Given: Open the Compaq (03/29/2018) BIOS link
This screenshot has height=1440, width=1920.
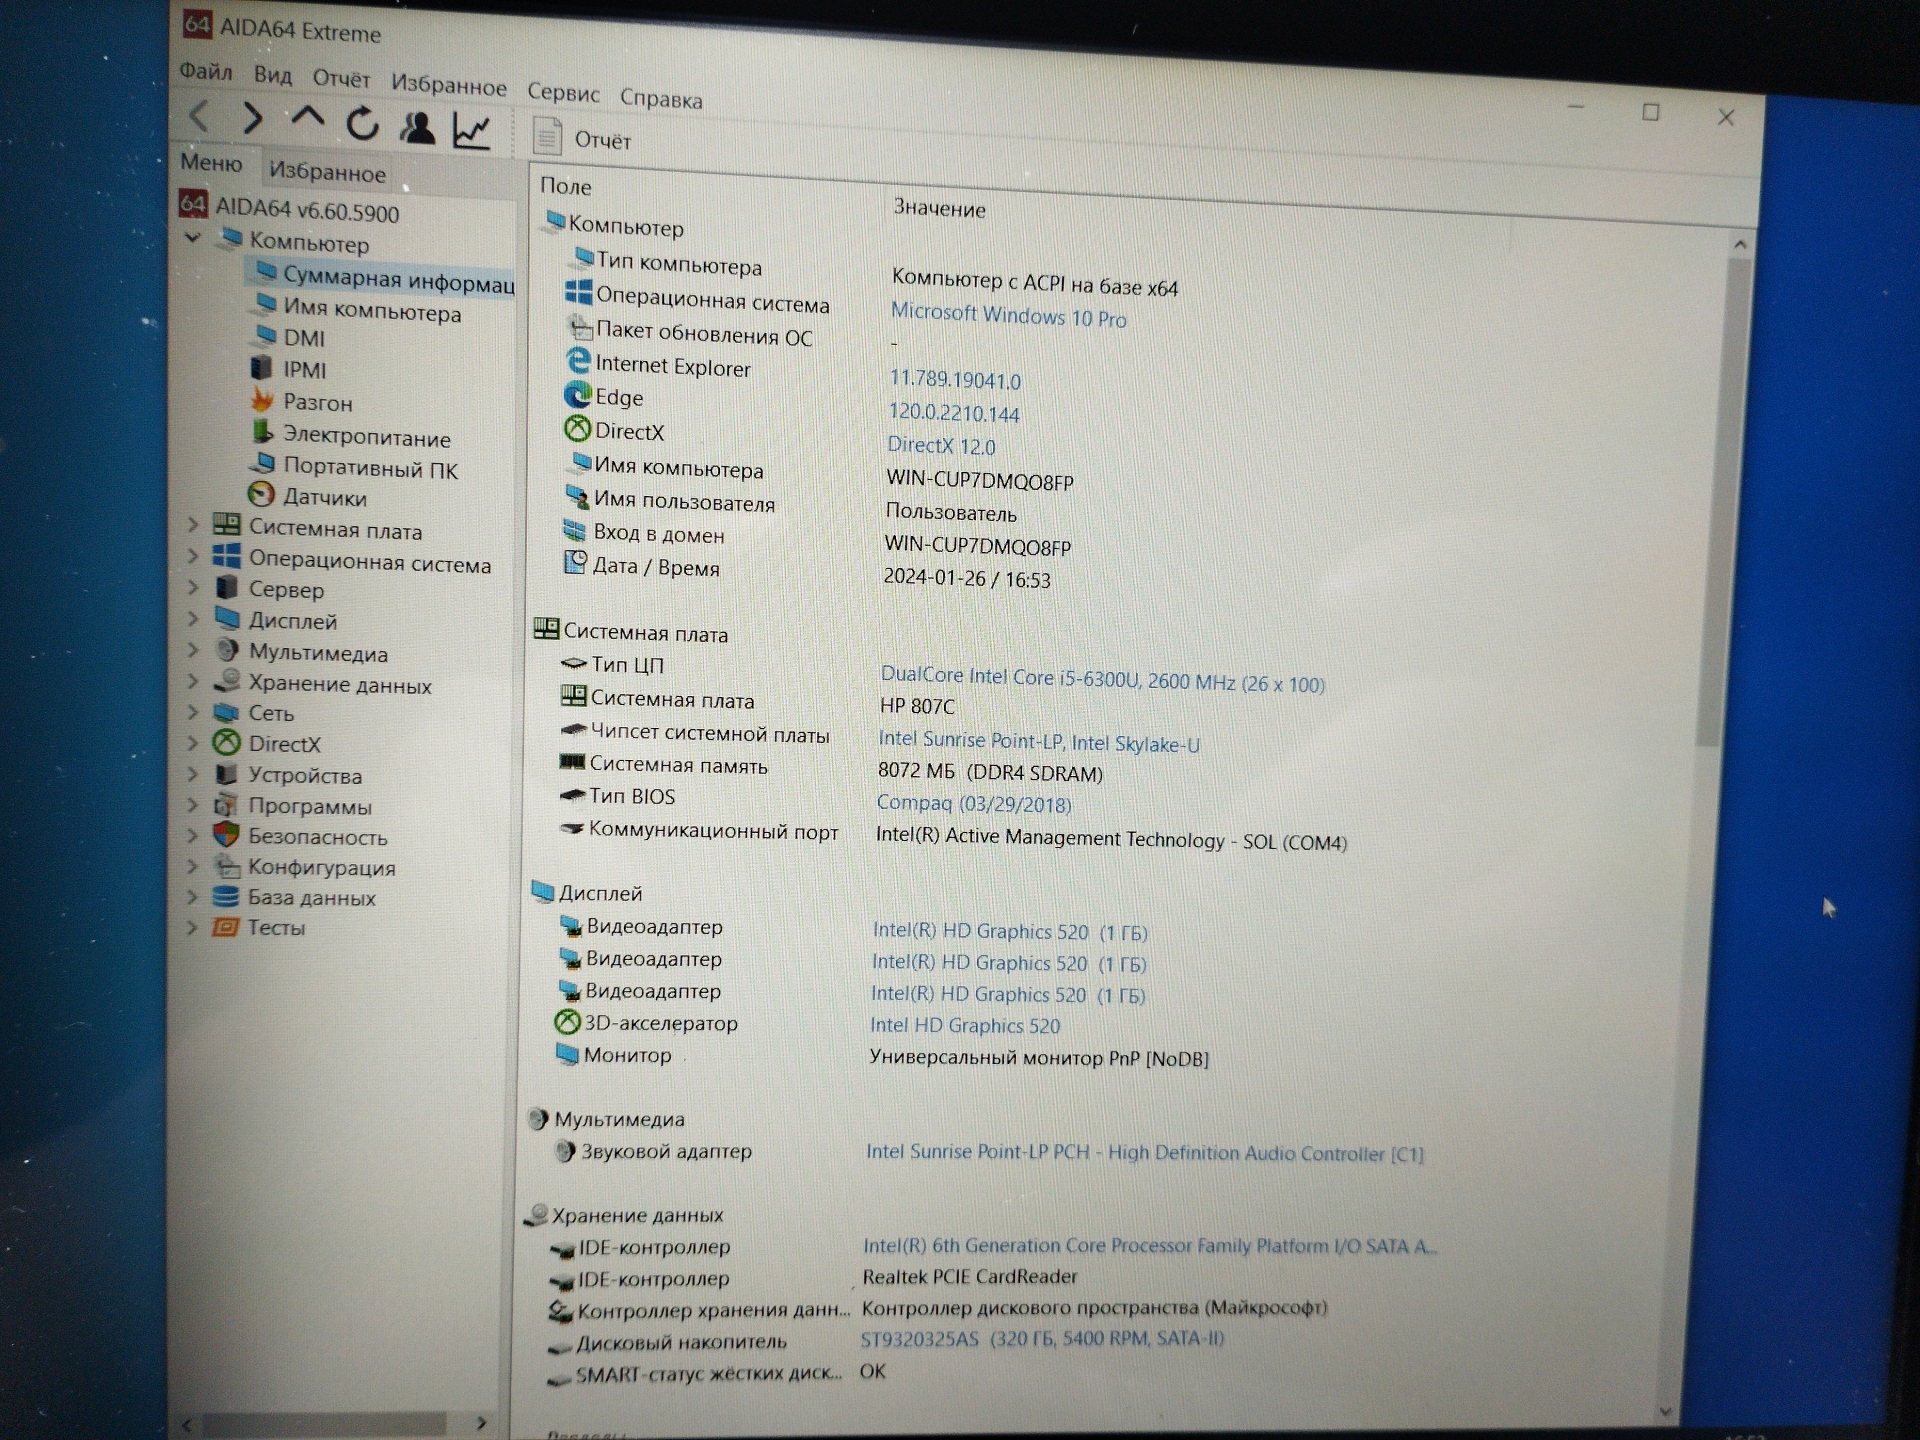Looking at the screenshot, I should click(x=974, y=803).
